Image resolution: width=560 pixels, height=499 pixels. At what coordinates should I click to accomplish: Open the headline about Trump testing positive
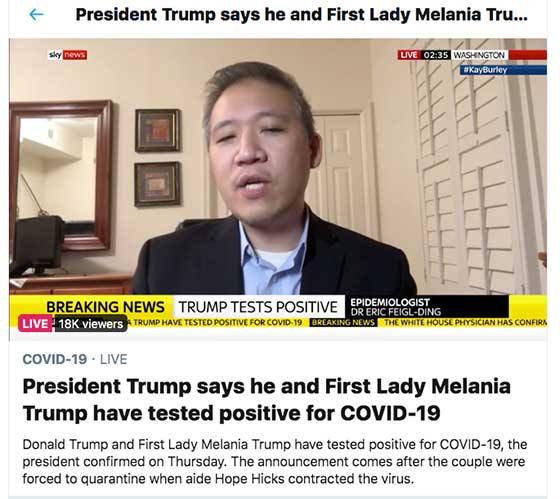(266, 400)
